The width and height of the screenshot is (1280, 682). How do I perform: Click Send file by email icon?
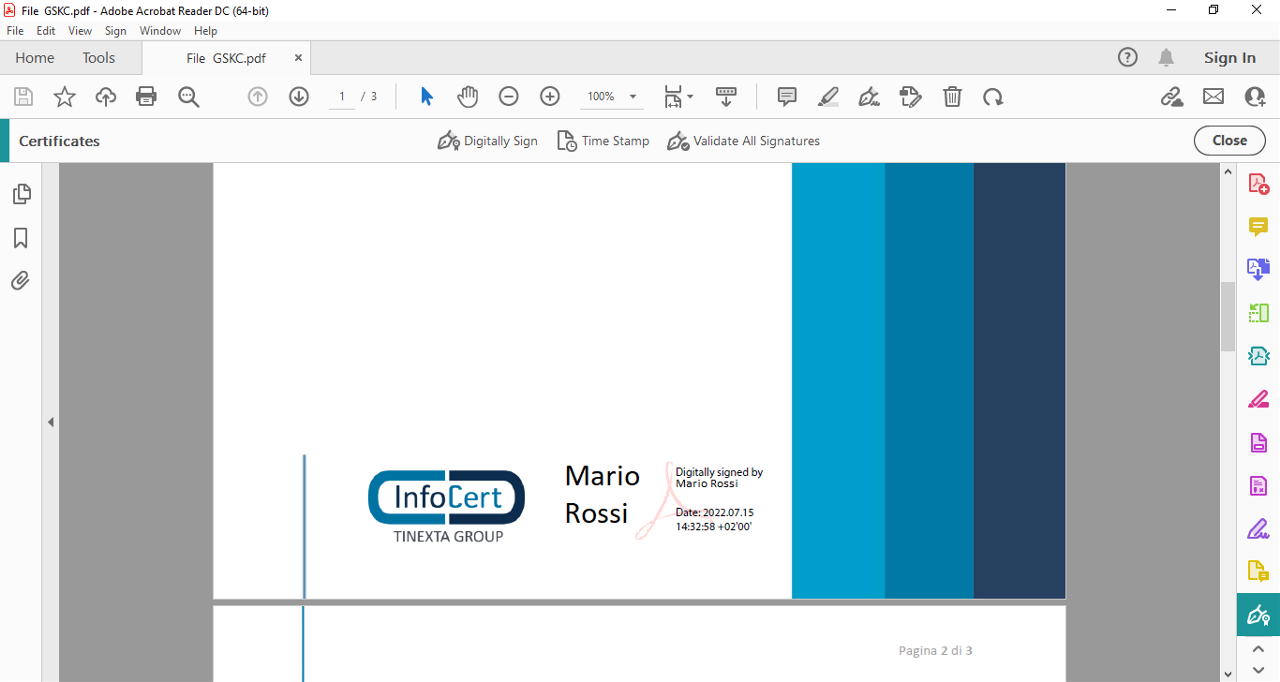click(1213, 97)
